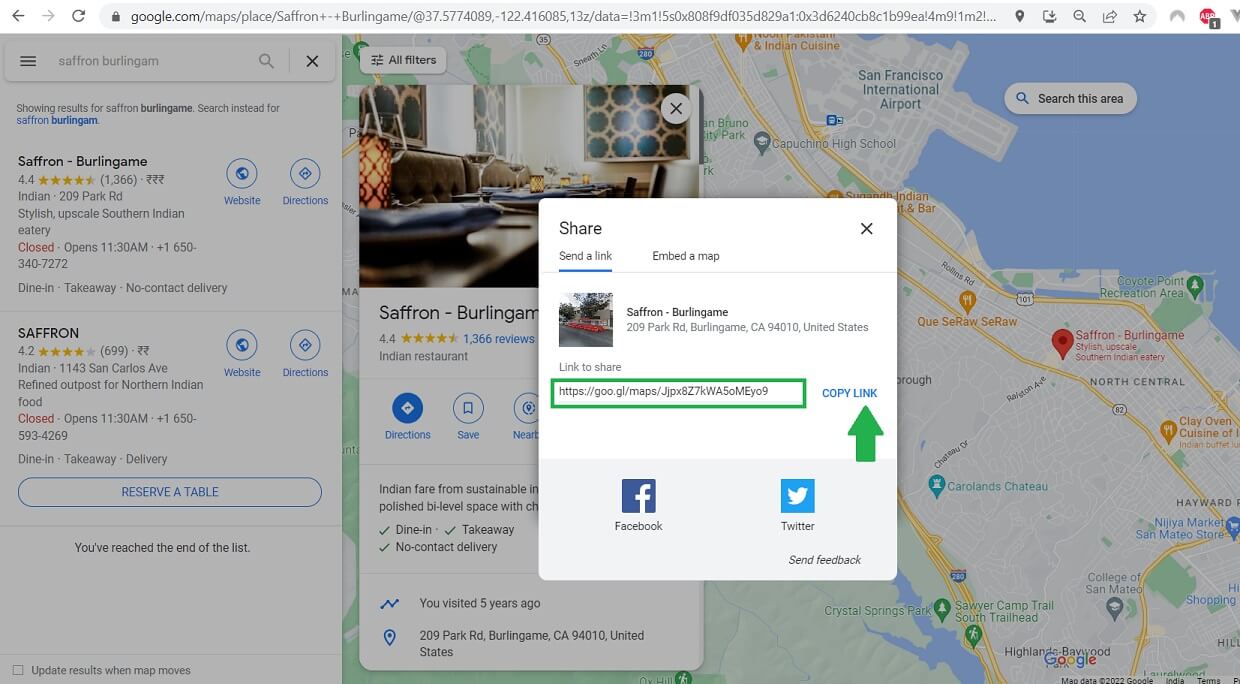Click the Maps search input field
Viewport: 1240px width, 684px height.
point(150,61)
